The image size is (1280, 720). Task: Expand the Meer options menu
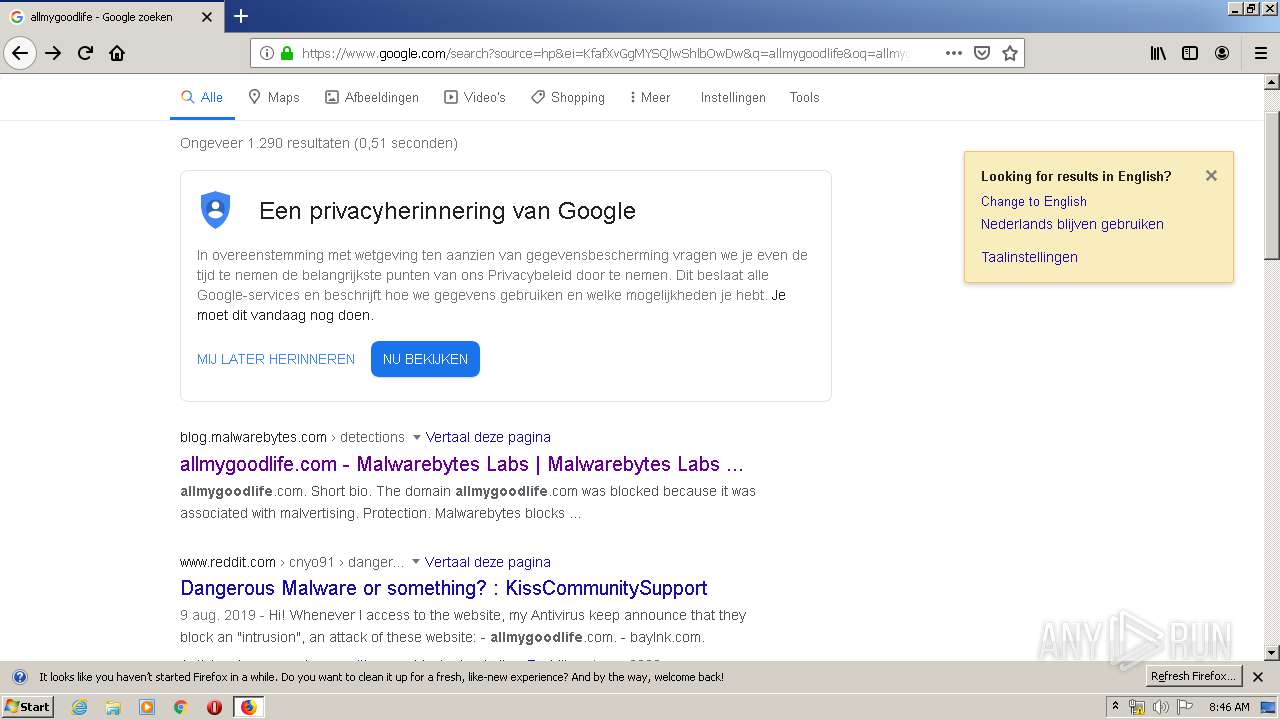[650, 97]
